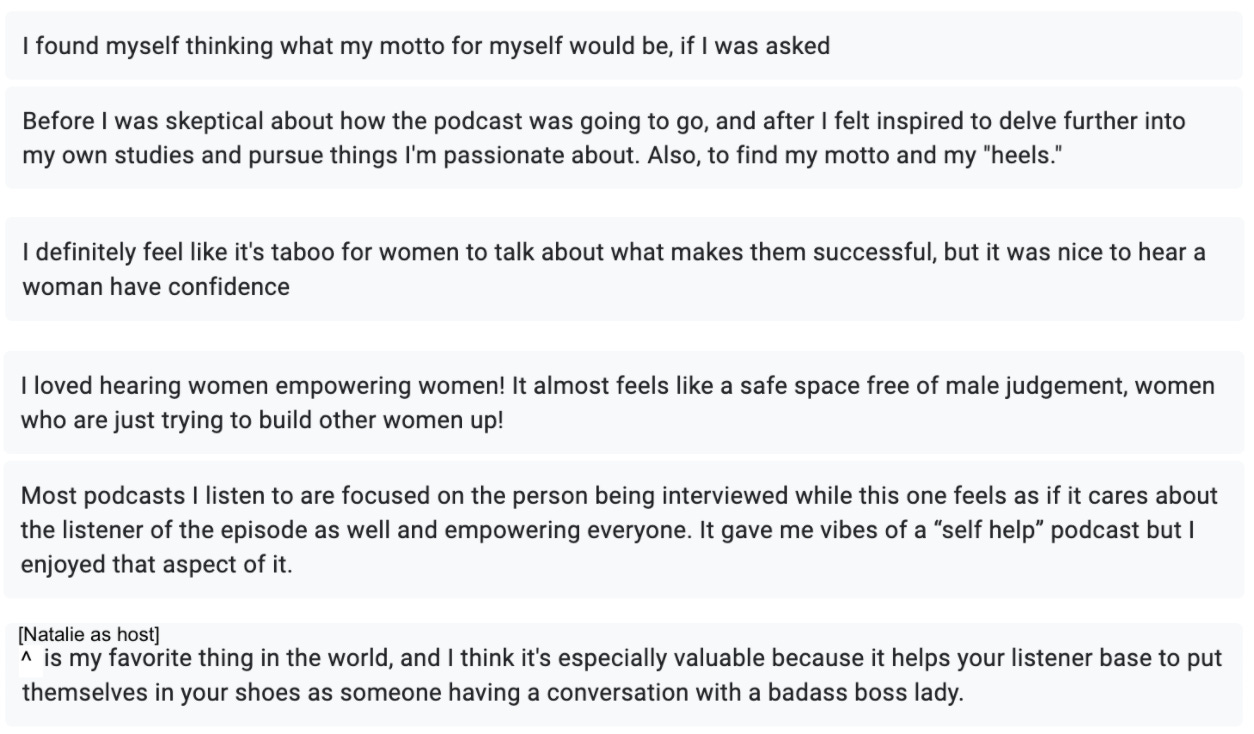Click the text 'woman have confidence'
1254x734 pixels.
coord(156,287)
